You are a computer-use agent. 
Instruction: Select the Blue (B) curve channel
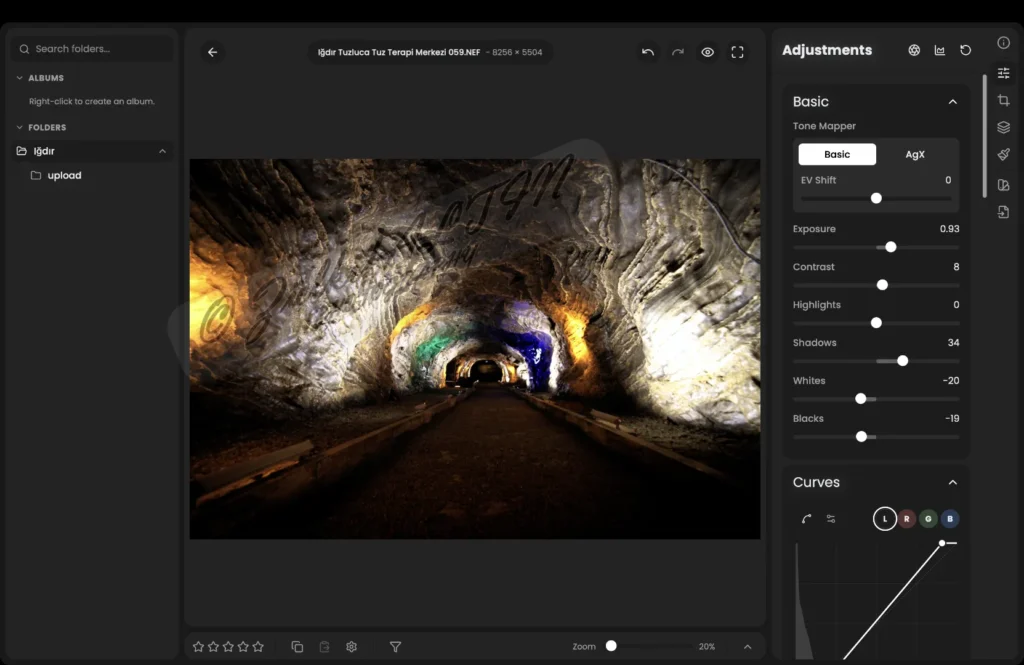pyautogui.click(x=950, y=519)
